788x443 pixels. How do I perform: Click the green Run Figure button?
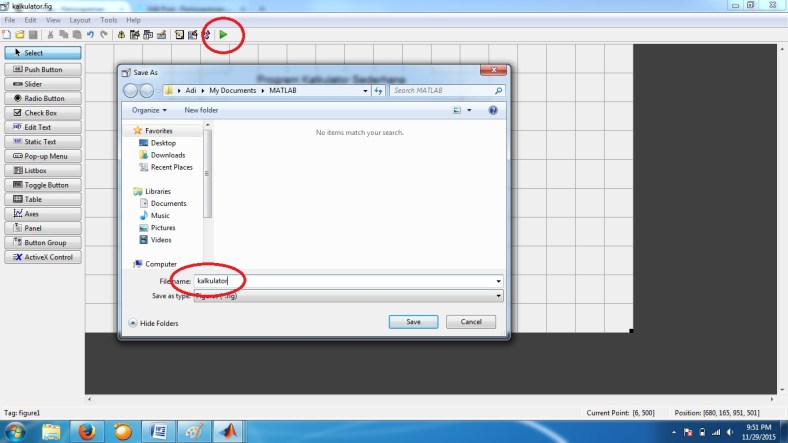[x=224, y=35]
